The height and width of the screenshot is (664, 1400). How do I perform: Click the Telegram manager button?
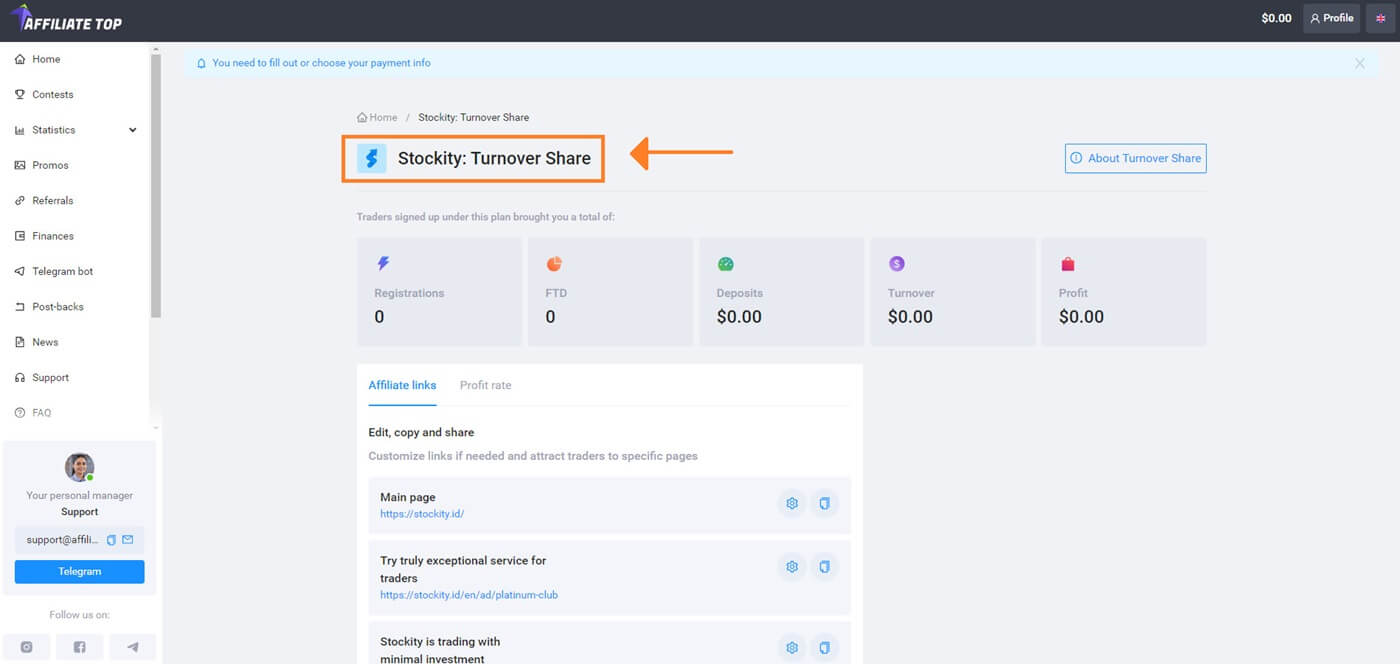click(79, 572)
